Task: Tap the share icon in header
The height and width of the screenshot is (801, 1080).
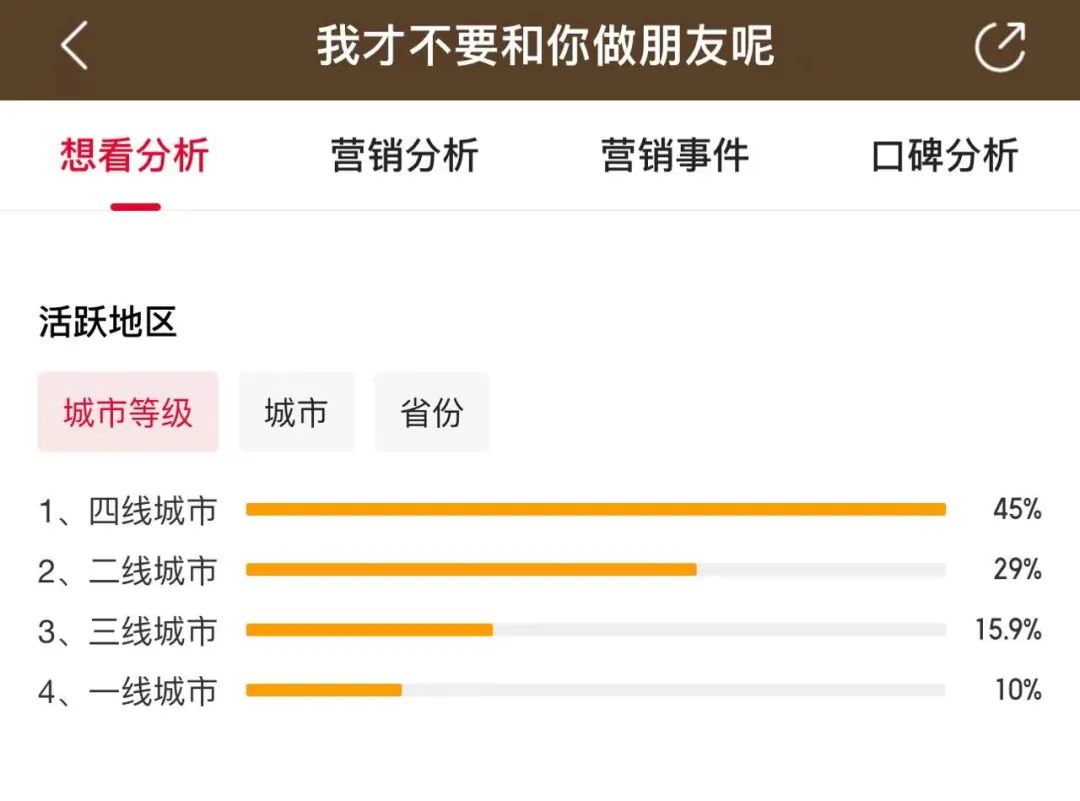Action: pos(999,47)
